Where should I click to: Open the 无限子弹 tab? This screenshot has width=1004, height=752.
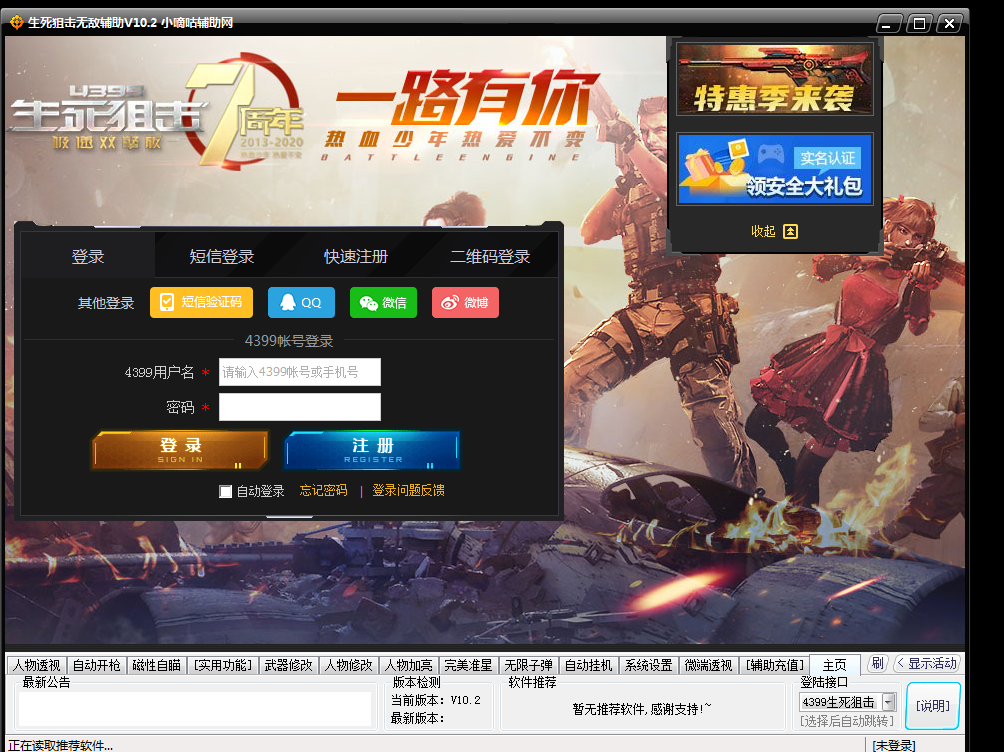528,666
